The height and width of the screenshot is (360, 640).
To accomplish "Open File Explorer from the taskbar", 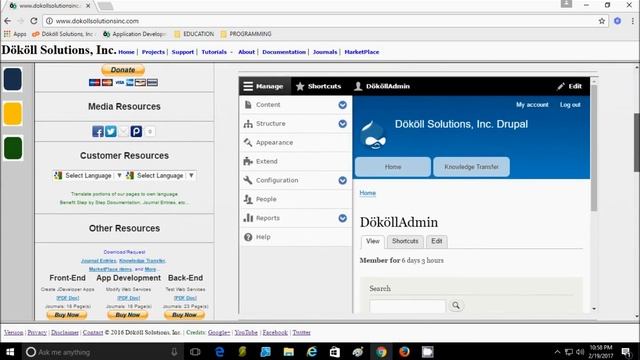I will [289, 351].
